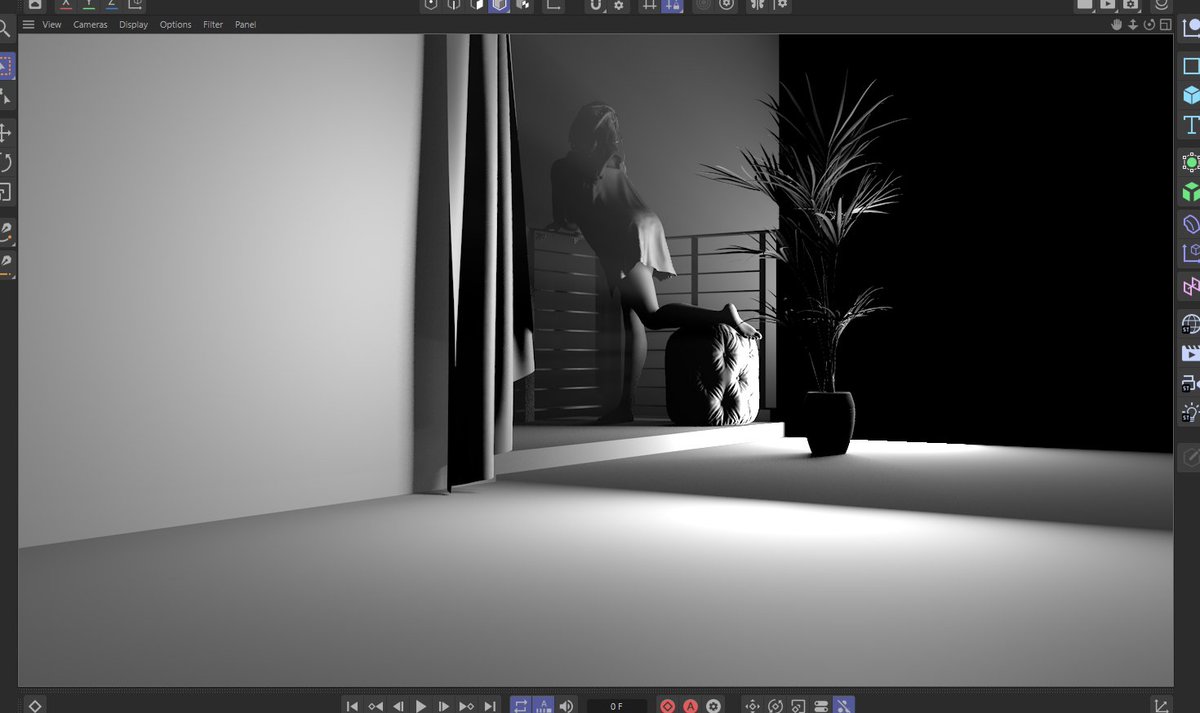The height and width of the screenshot is (713, 1200).
Task: Open the Filter menu
Action: coord(213,24)
